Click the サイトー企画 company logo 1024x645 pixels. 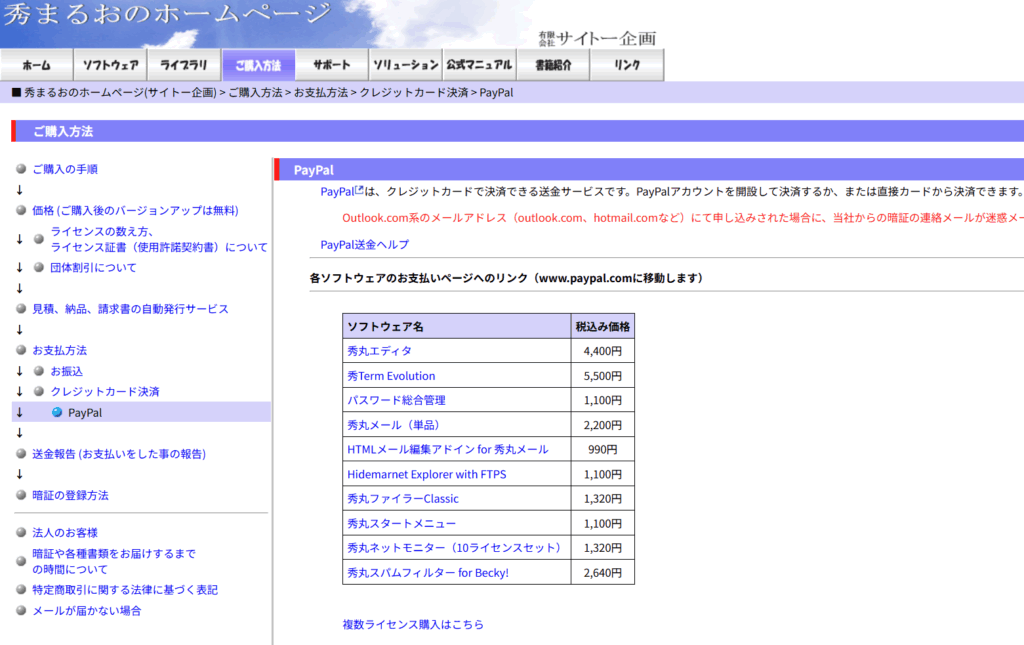coord(597,38)
